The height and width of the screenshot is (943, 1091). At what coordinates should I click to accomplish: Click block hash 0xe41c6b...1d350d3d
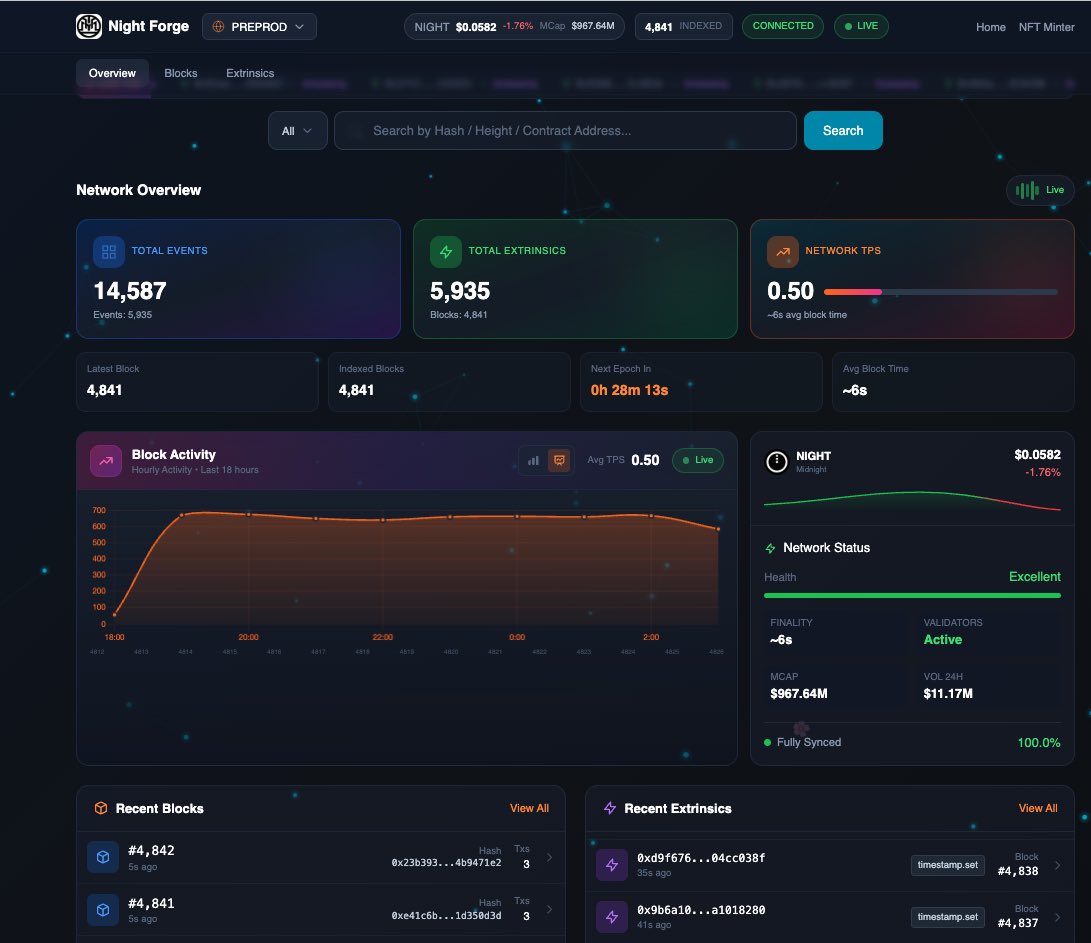[x=446, y=916]
